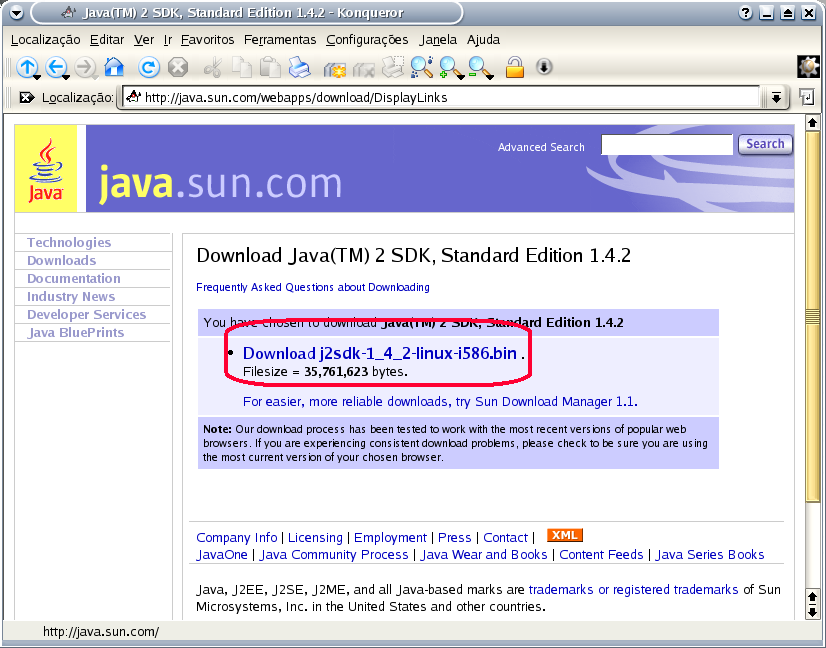The image size is (826, 648).
Task: Click the orange XML feed badge
Action: tap(565, 535)
